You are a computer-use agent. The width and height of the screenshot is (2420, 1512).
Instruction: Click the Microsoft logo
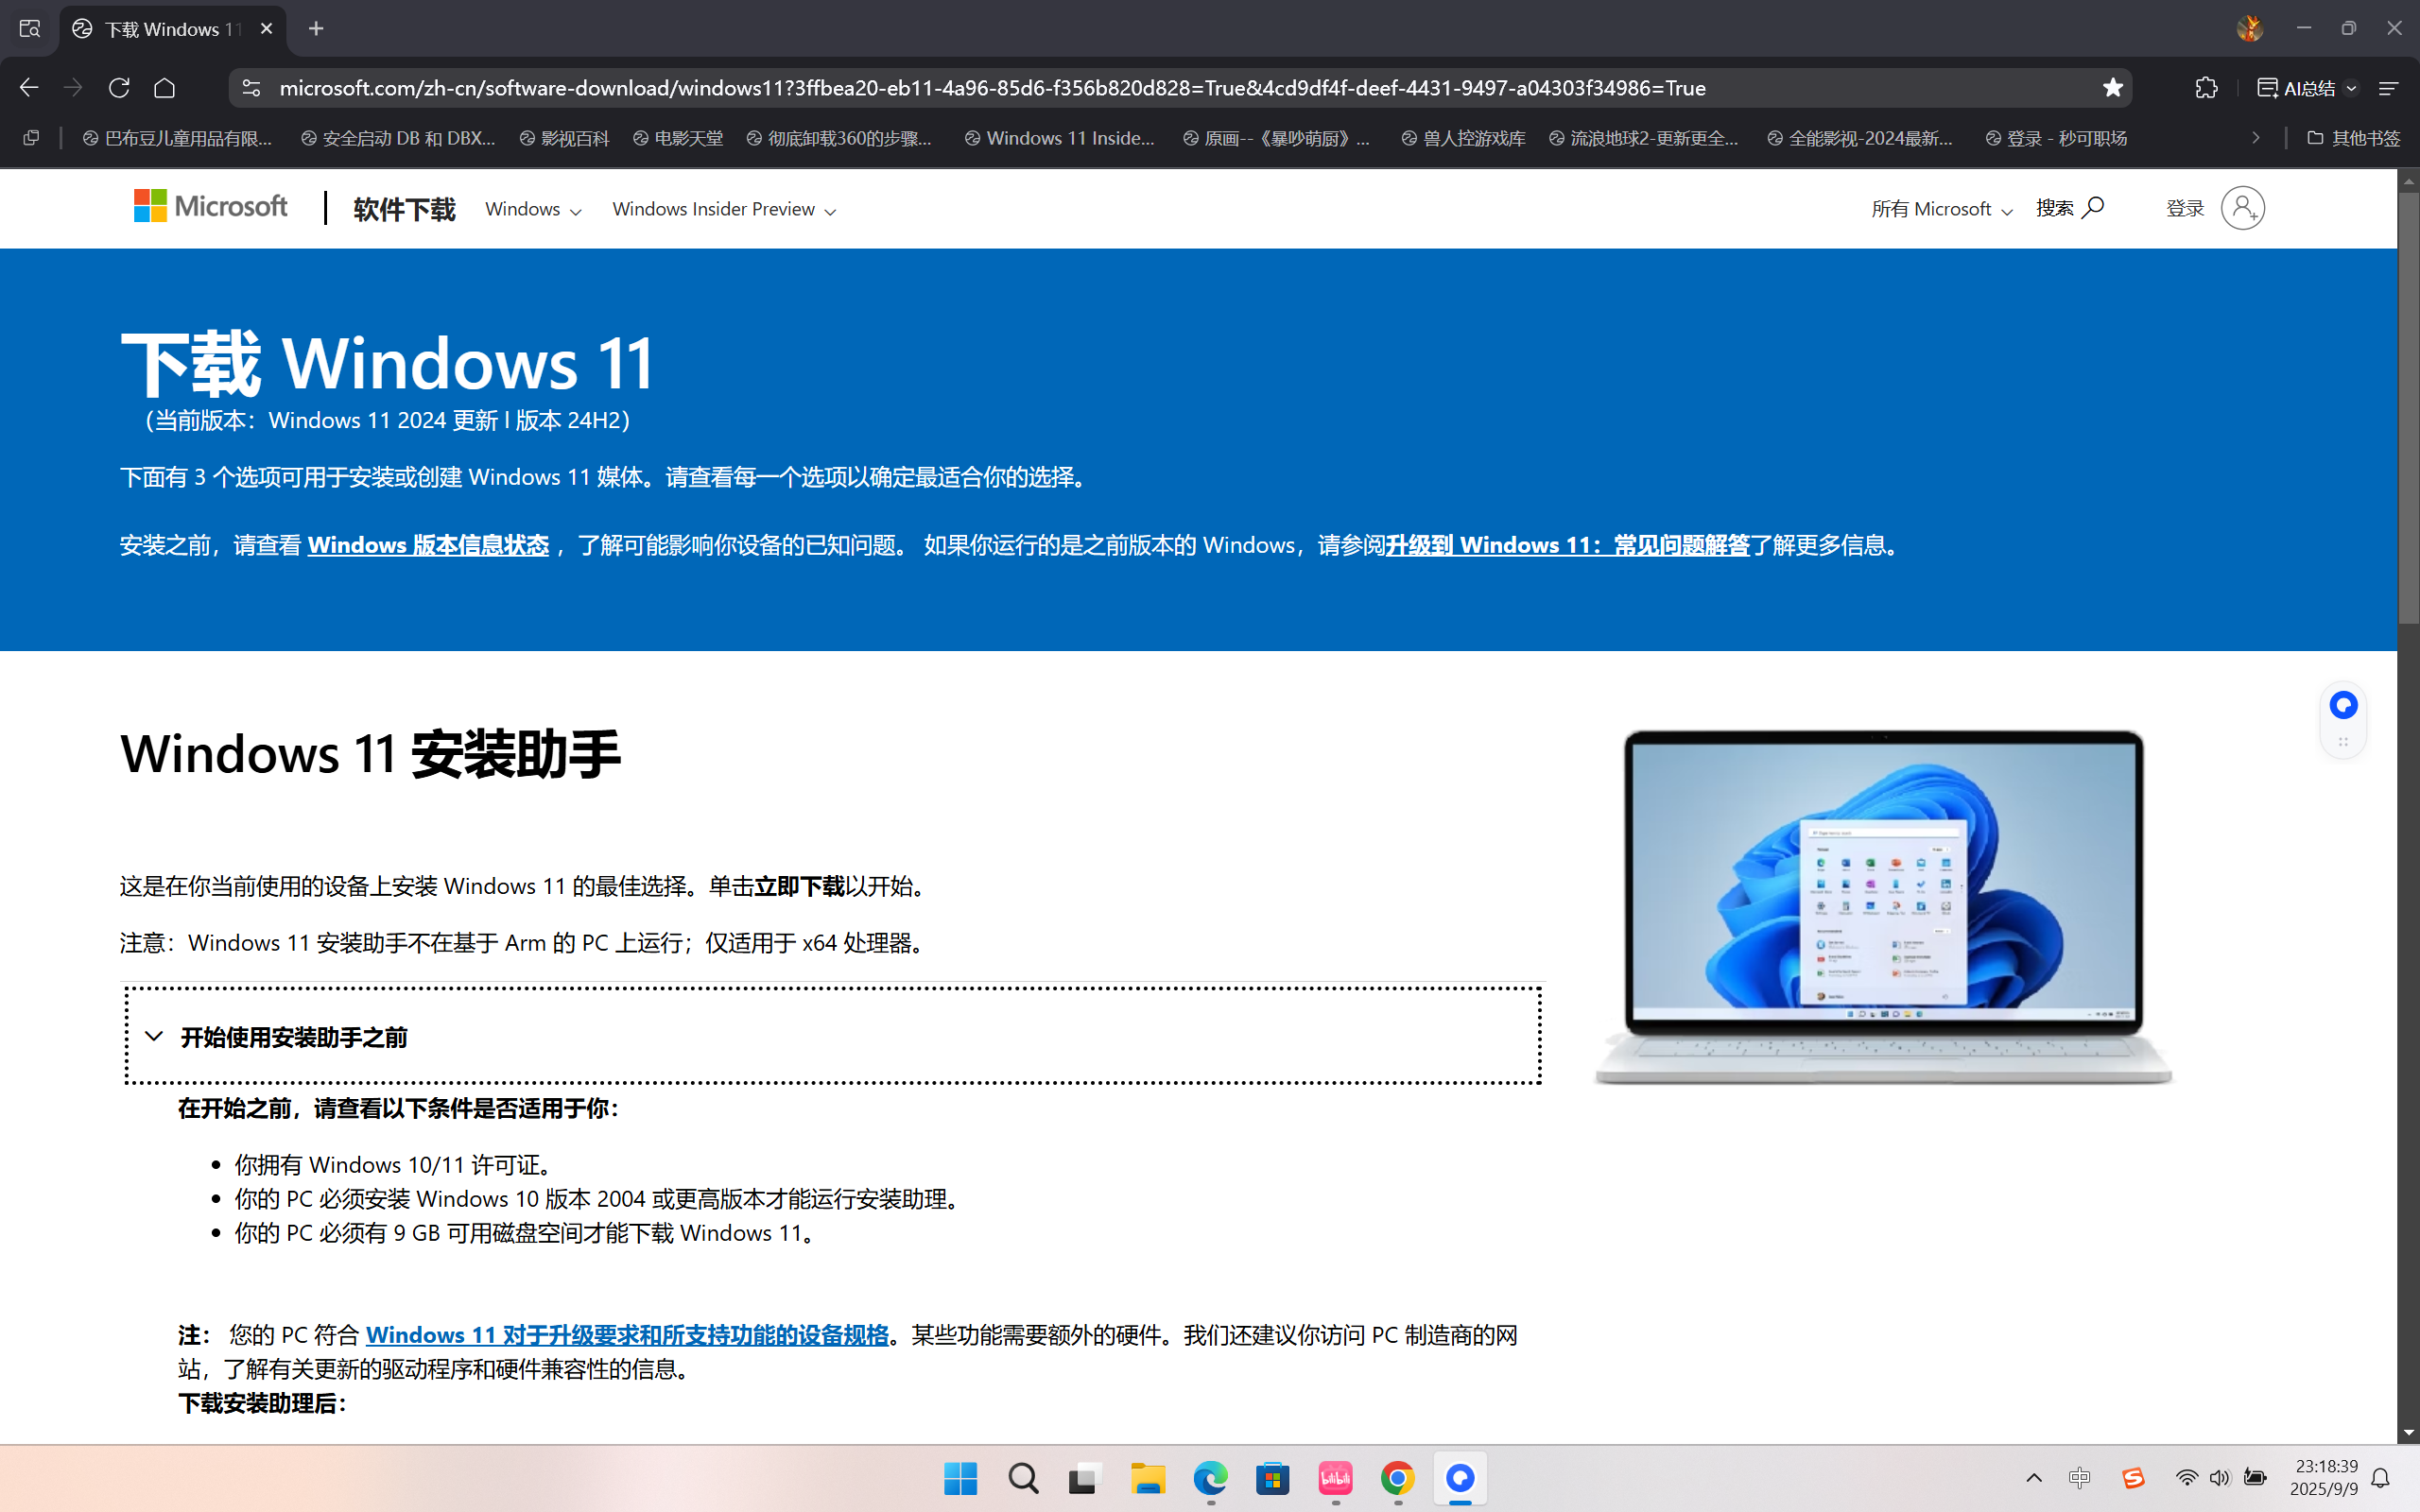pyautogui.click(x=210, y=206)
